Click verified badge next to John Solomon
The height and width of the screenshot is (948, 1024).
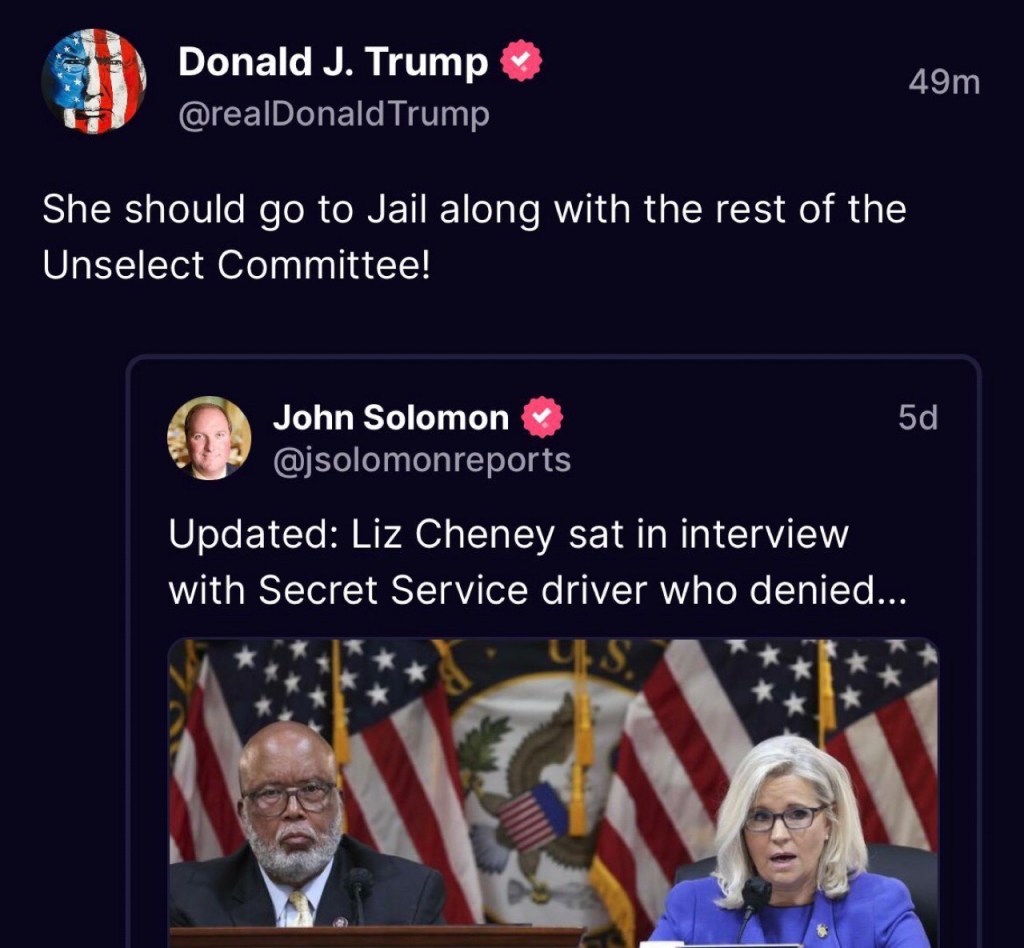543,417
